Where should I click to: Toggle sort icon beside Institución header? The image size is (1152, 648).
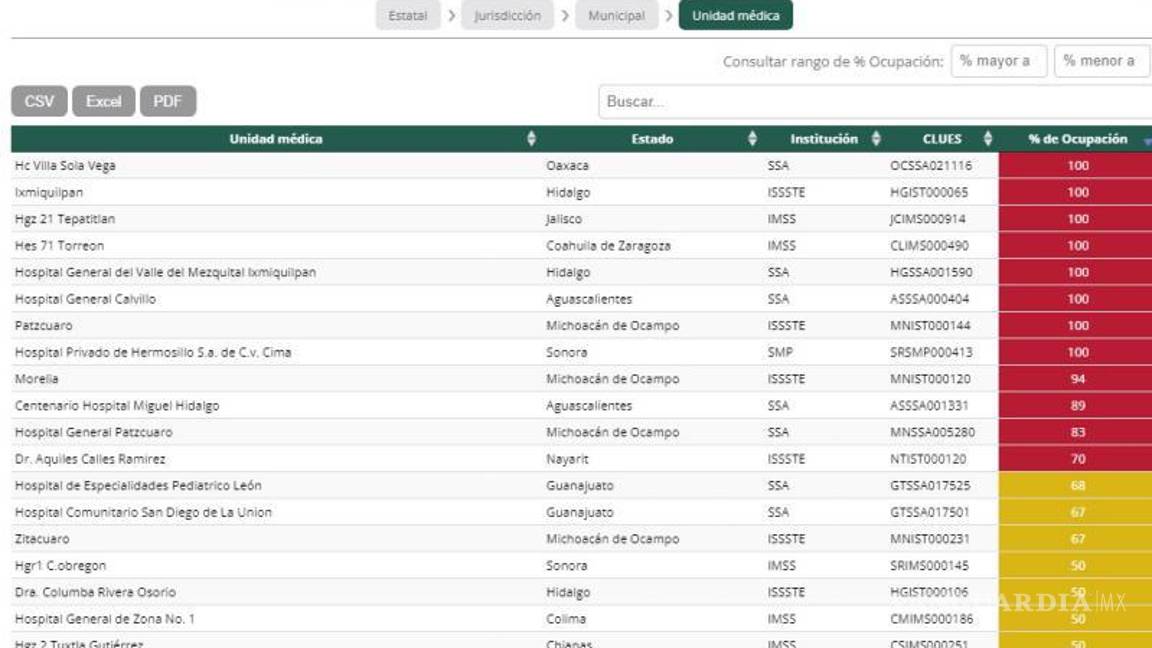click(x=876, y=139)
